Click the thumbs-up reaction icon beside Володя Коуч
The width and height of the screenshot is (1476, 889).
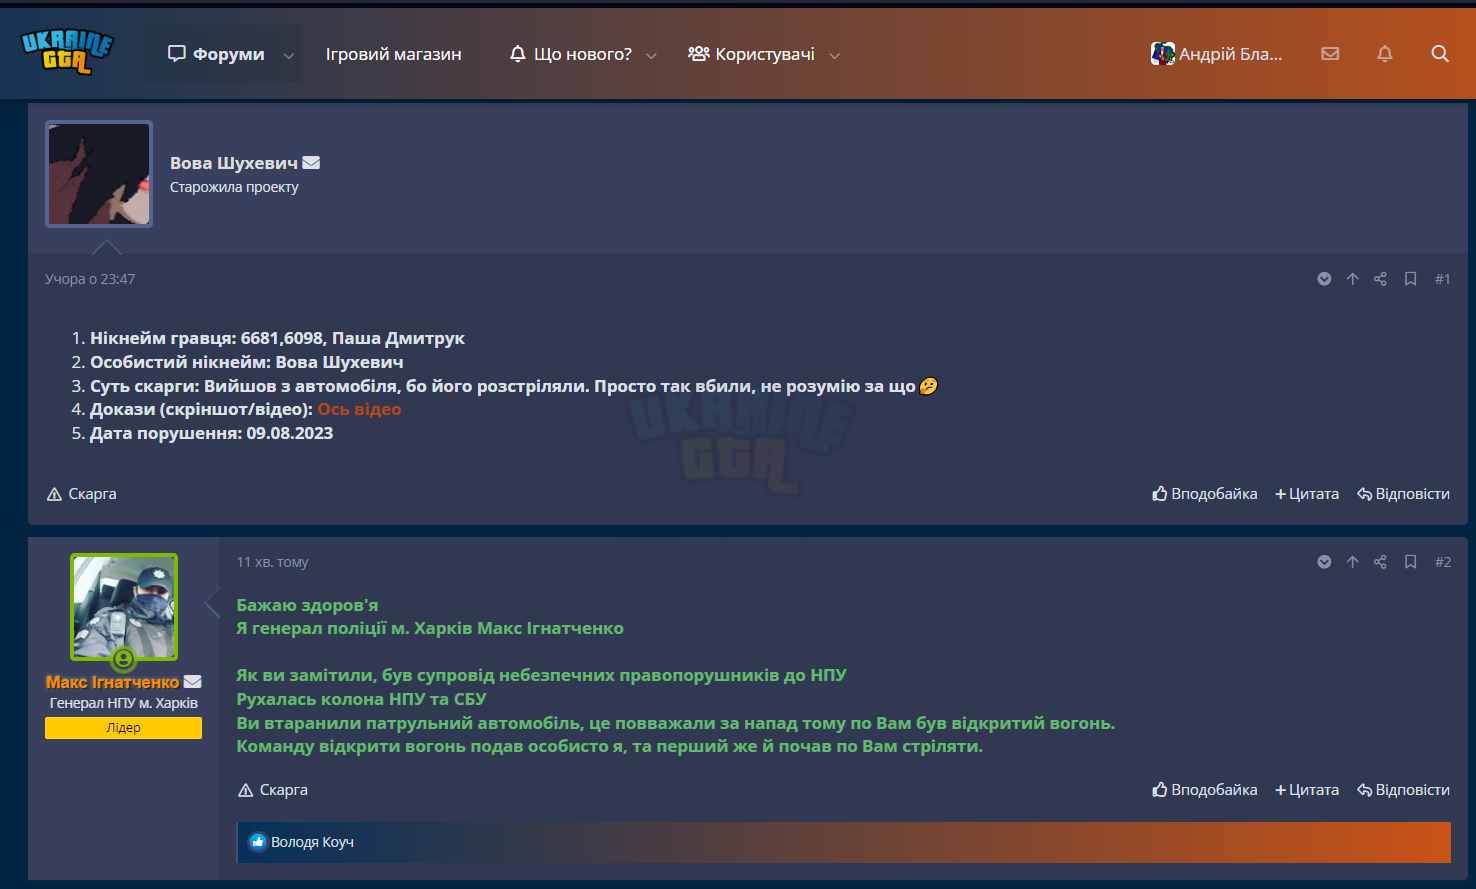tap(258, 842)
